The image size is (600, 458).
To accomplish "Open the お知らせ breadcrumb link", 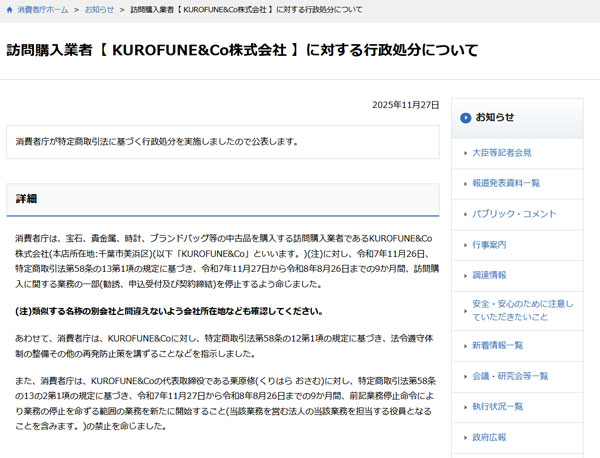I will click(99, 9).
